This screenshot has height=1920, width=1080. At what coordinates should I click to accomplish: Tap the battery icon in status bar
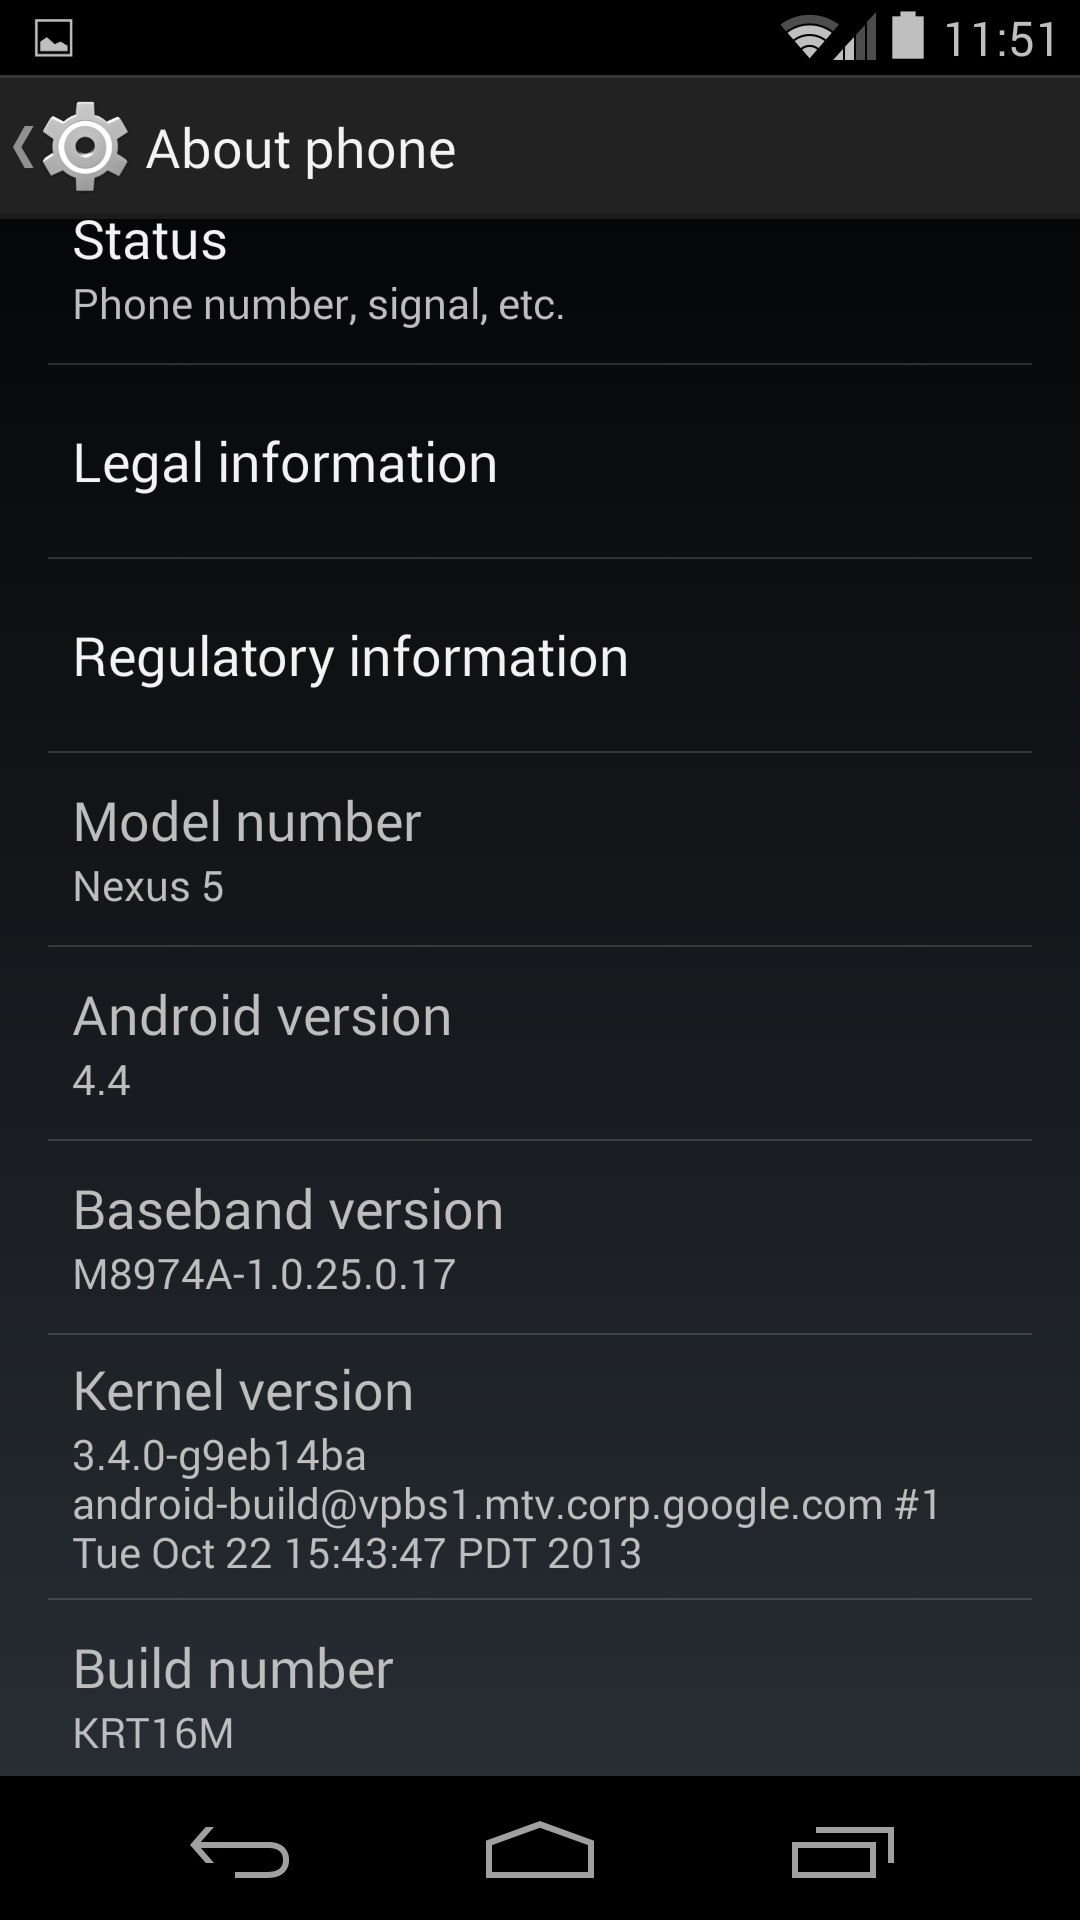[x=907, y=35]
